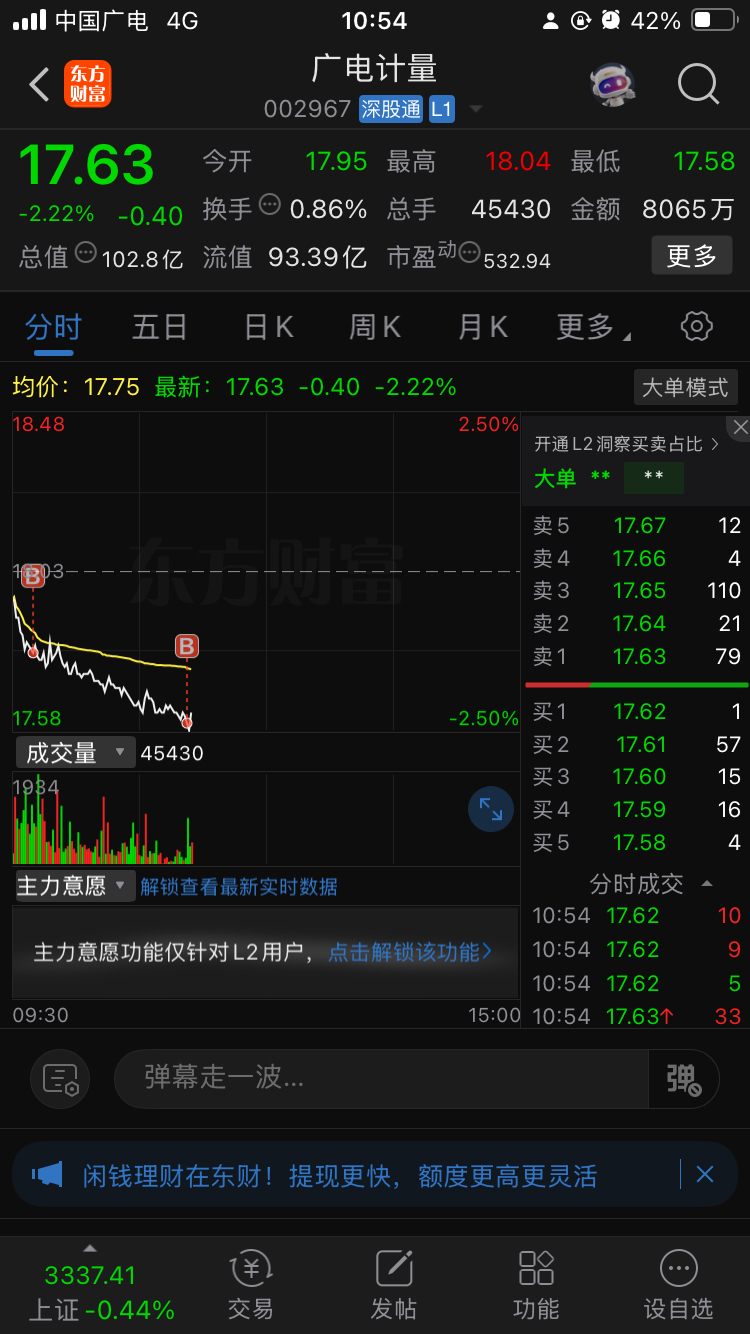Open the 总值 info icon

click(x=86, y=253)
